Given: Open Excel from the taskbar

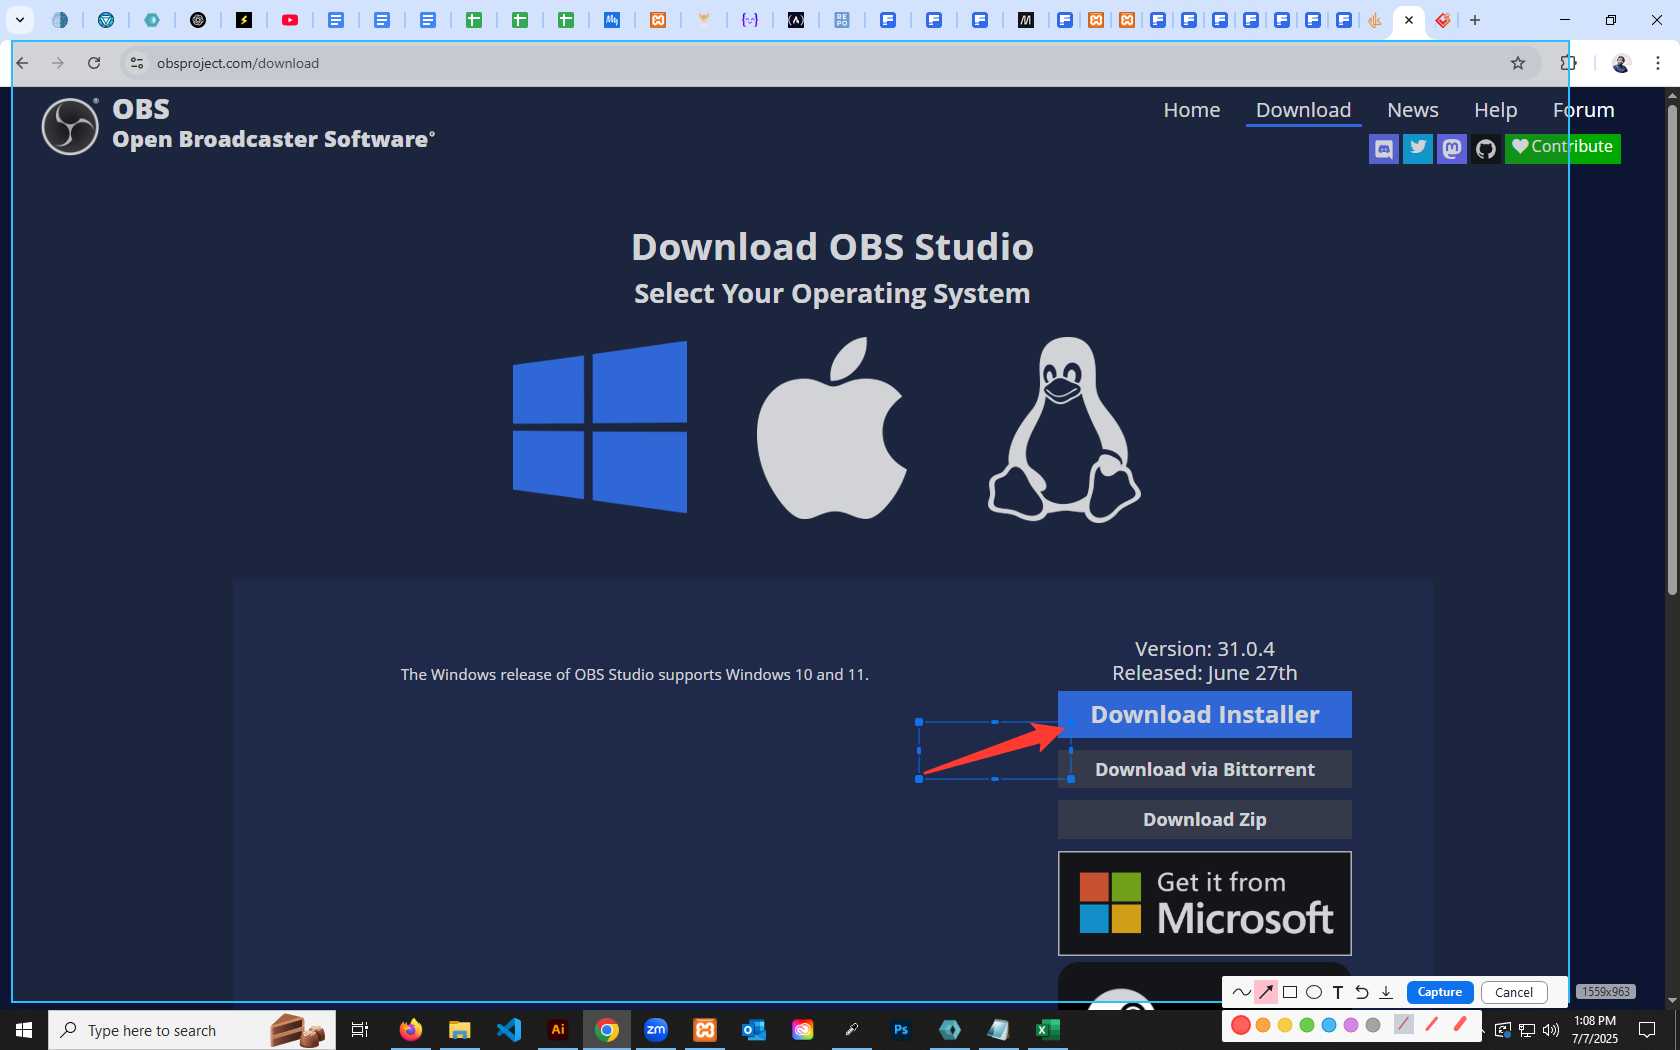Looking at the screenshot, I should 1048,1030.
